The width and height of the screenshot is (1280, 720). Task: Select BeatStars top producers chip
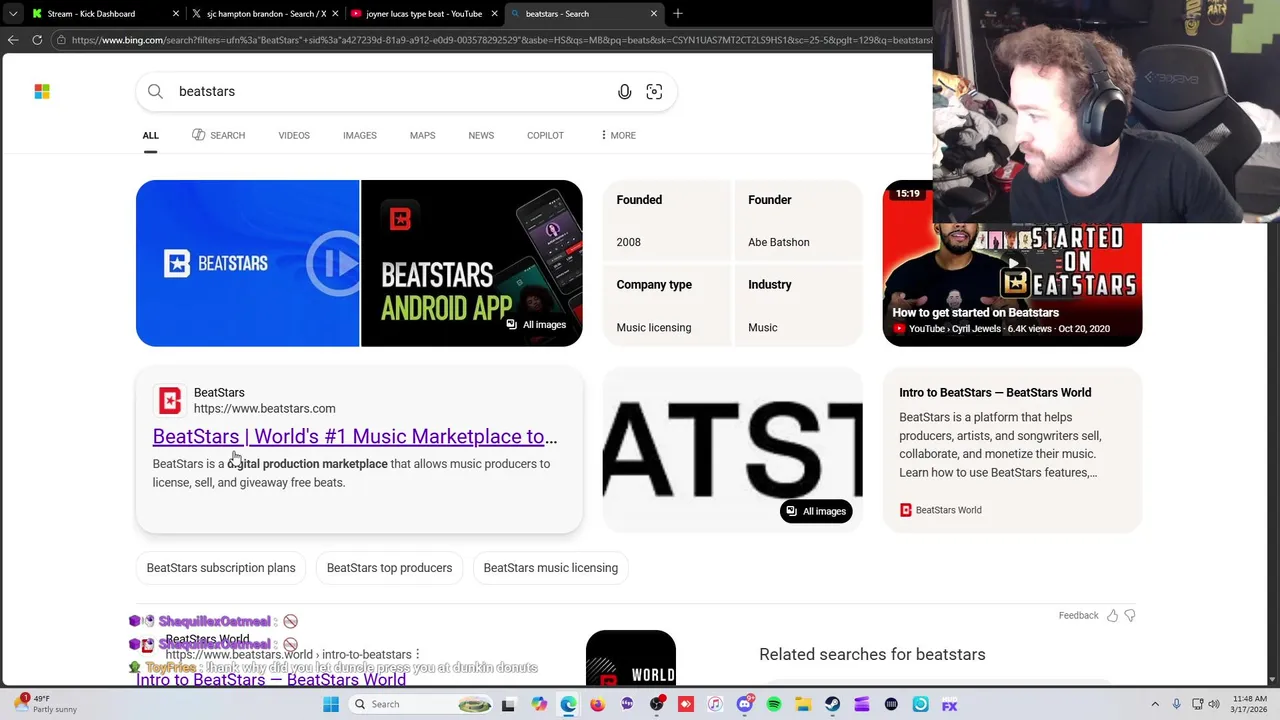pos(389,568)
